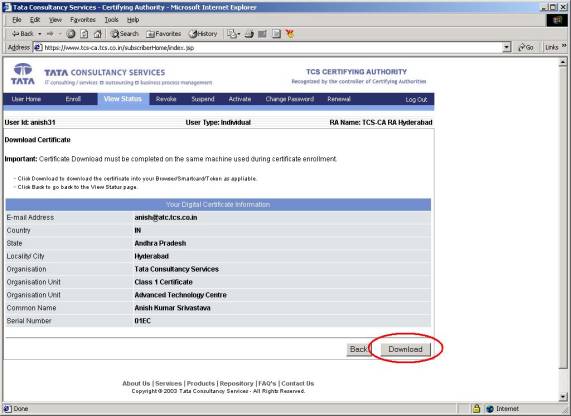Click the email value anish@atc.tcs.co.in
The width and height of the screenshot is (571, 416).
[x=166, y=217]
